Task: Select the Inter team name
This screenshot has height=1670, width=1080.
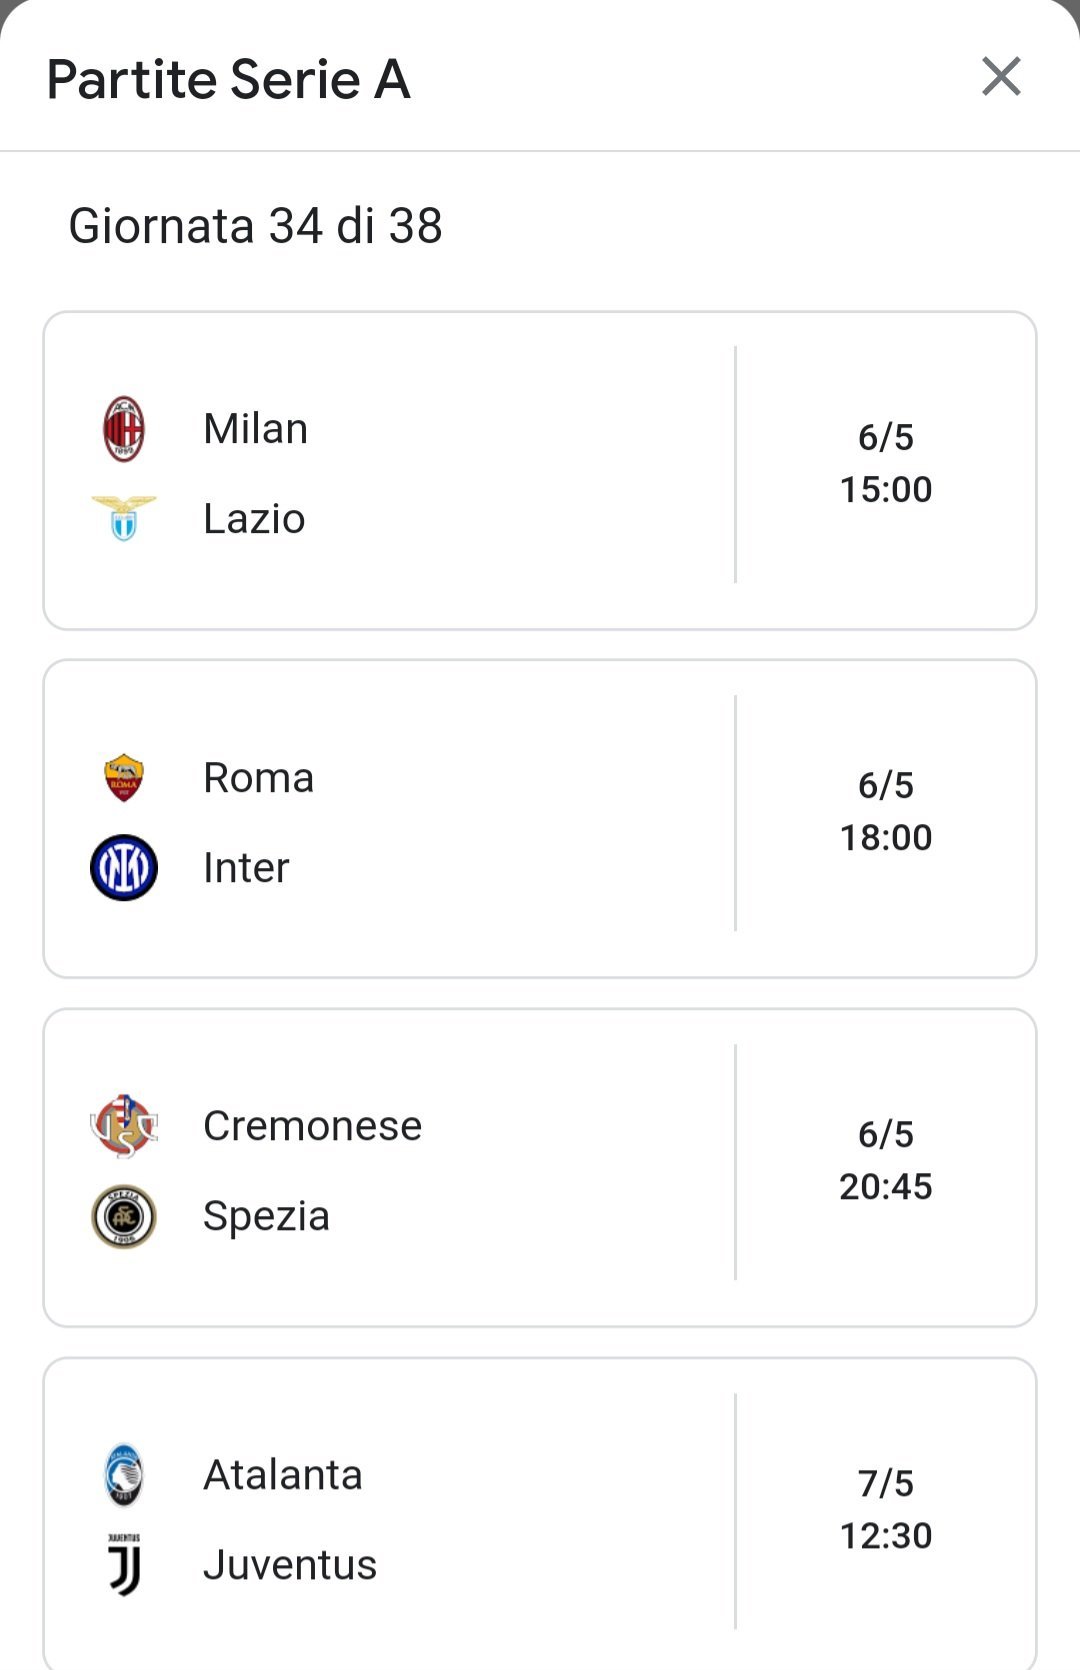Action: (x=246, y=868)
